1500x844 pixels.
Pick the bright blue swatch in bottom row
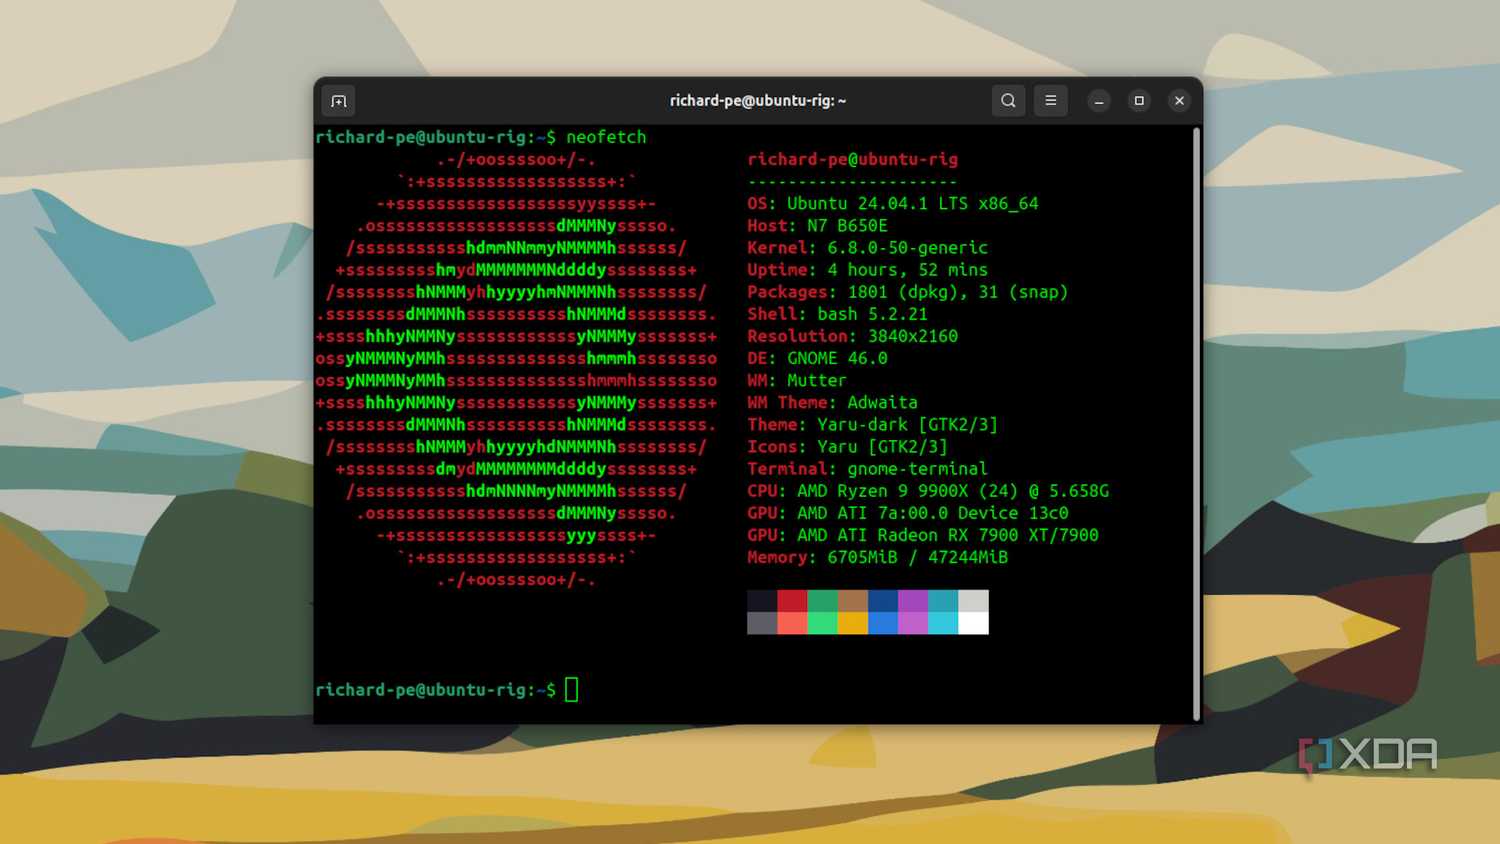[x=883, y=623]
